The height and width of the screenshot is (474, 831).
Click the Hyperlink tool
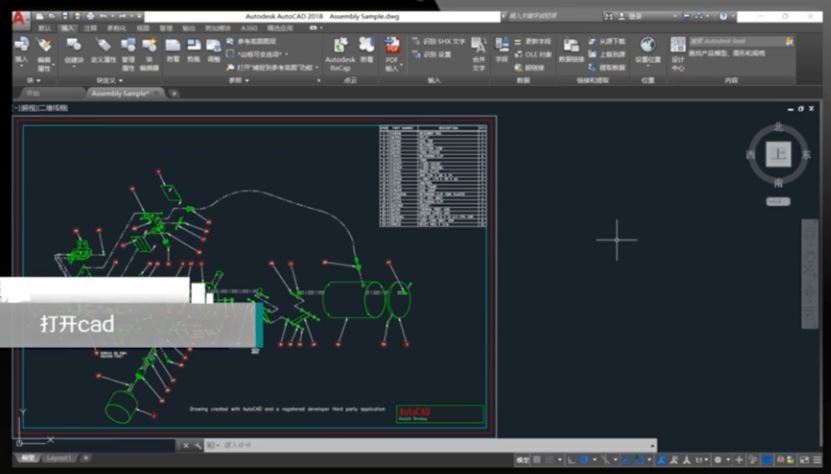[x=529, y=67]
